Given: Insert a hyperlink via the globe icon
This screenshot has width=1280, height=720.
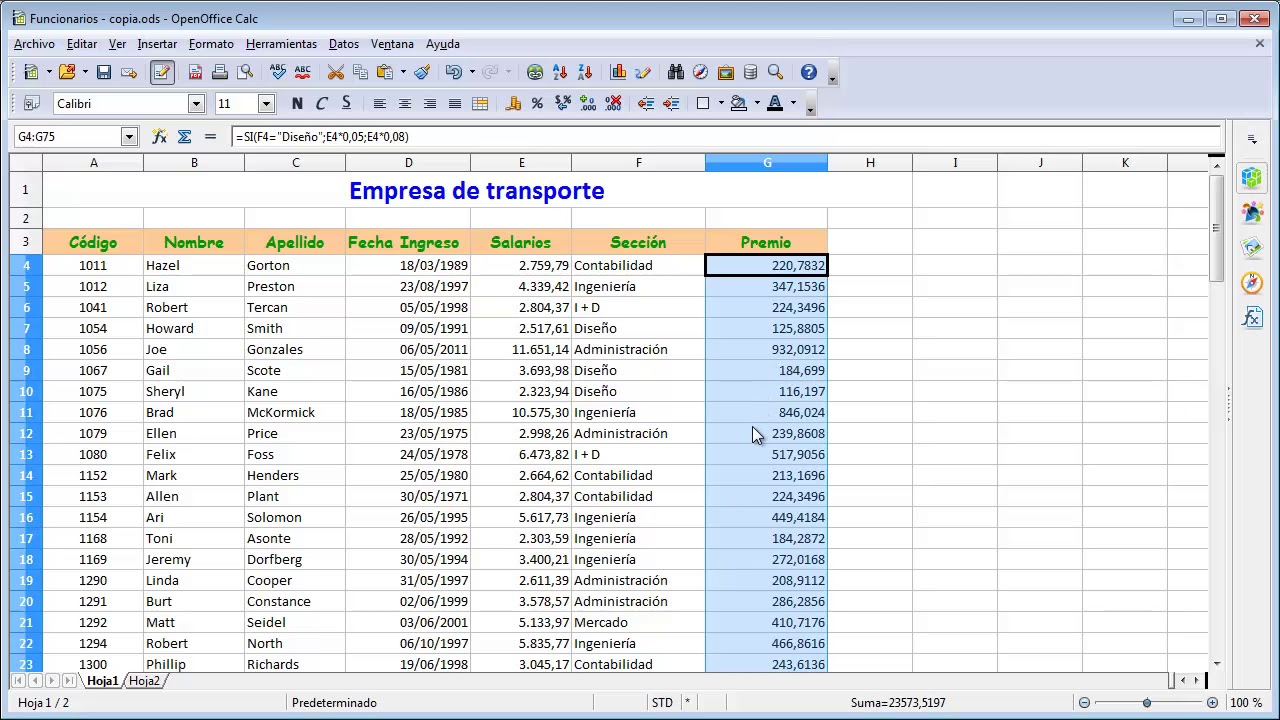Looking at the screenshot, I should (x=535, y=72).
